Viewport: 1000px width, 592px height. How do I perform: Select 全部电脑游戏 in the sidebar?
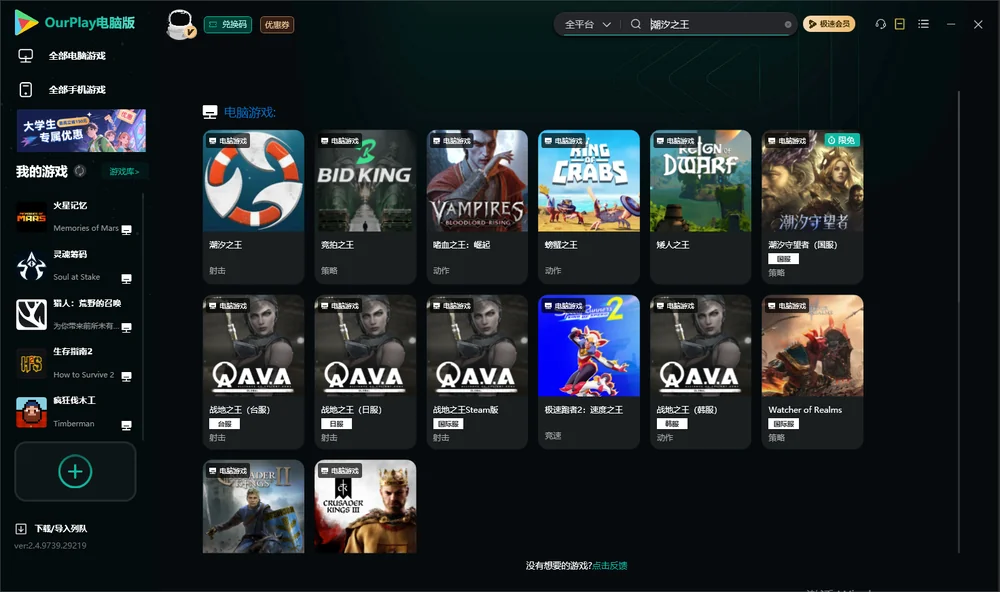[x=77, y=56]
